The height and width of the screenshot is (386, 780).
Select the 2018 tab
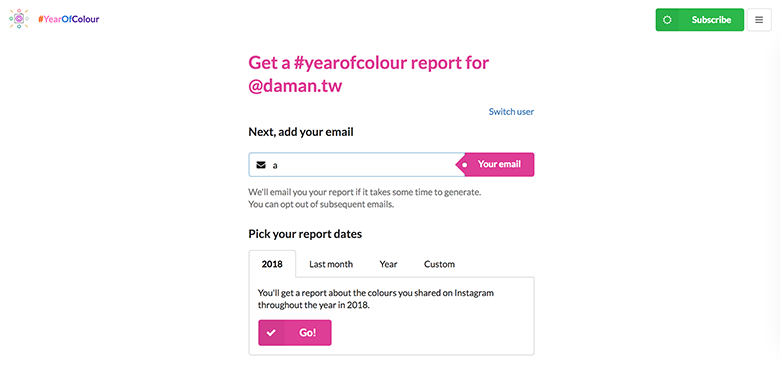click(272, 264)
